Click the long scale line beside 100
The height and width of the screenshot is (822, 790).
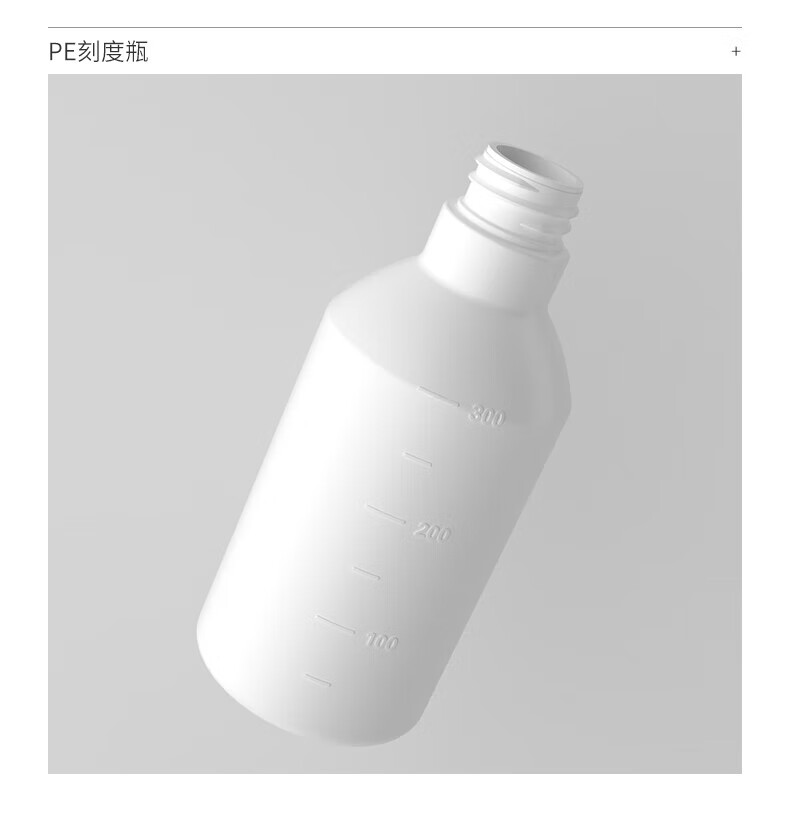point(336,623)
